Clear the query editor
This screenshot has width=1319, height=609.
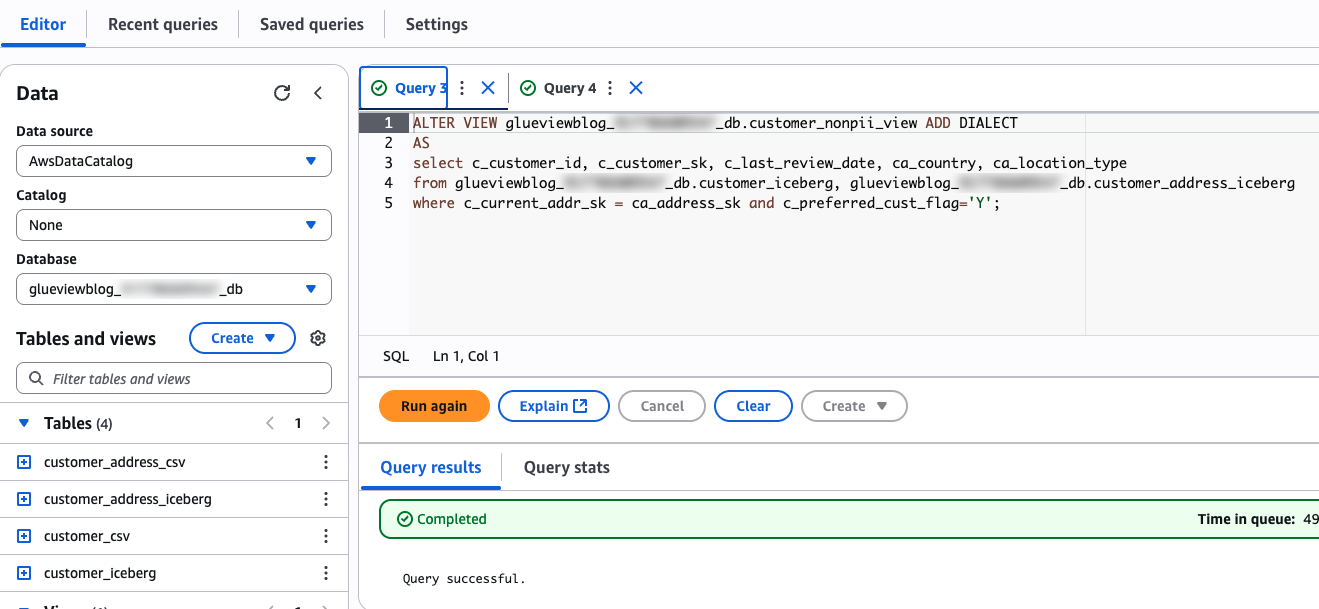tap(753, 406)
